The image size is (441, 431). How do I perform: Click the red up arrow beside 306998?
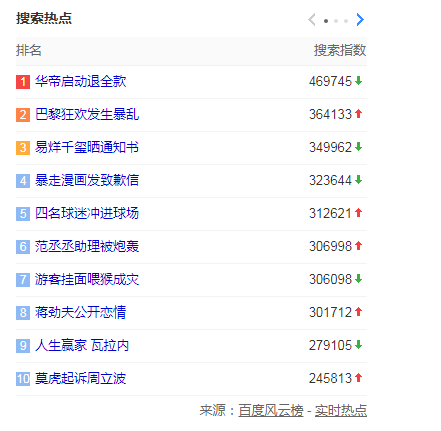(358, 245)
